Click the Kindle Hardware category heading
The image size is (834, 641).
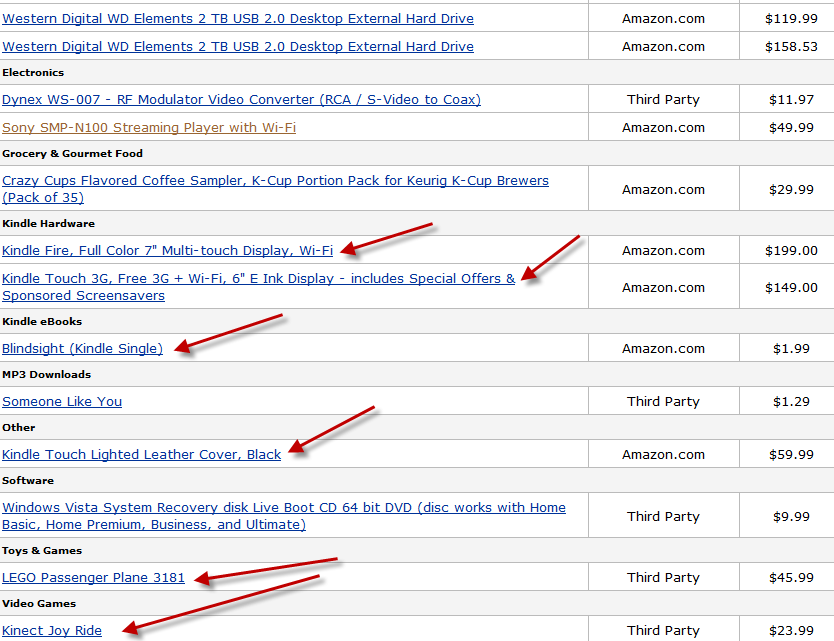(x=42, y=224)
